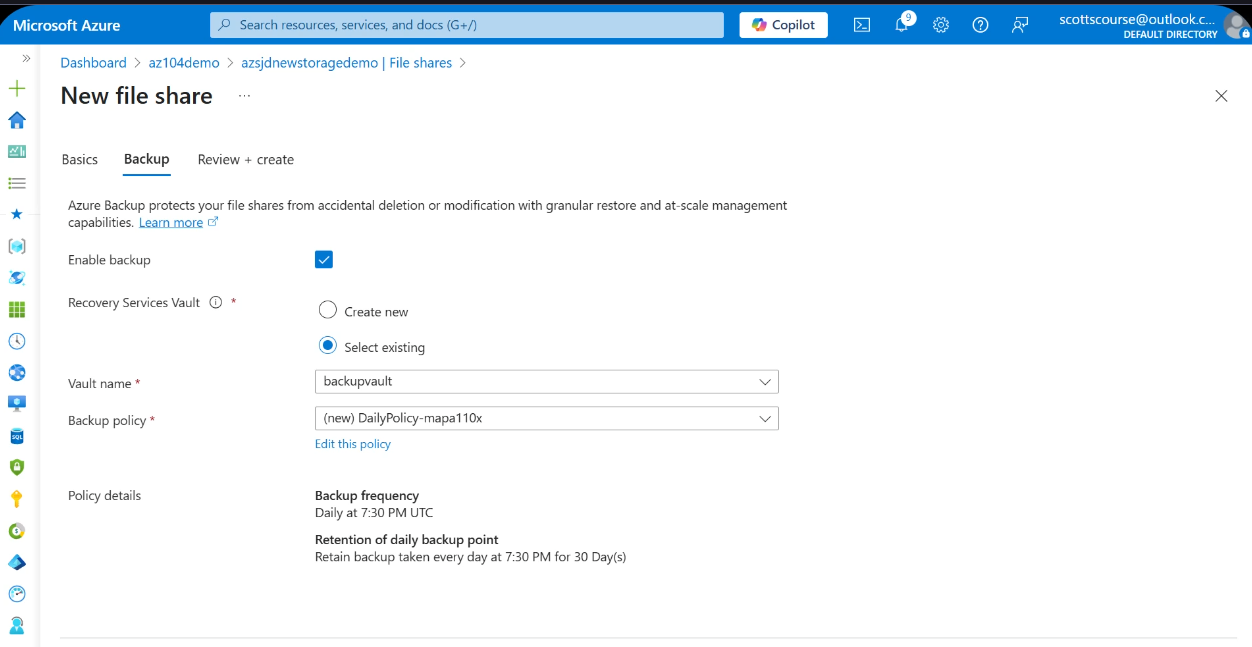
Task: Open SQL databases from the sidebar
Action: coord(16,435)
